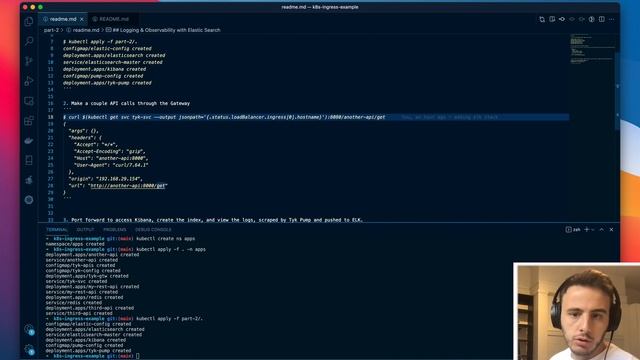
Task: Click "configmap/elastic-config created" in the editor
Action: click(107, 49)
